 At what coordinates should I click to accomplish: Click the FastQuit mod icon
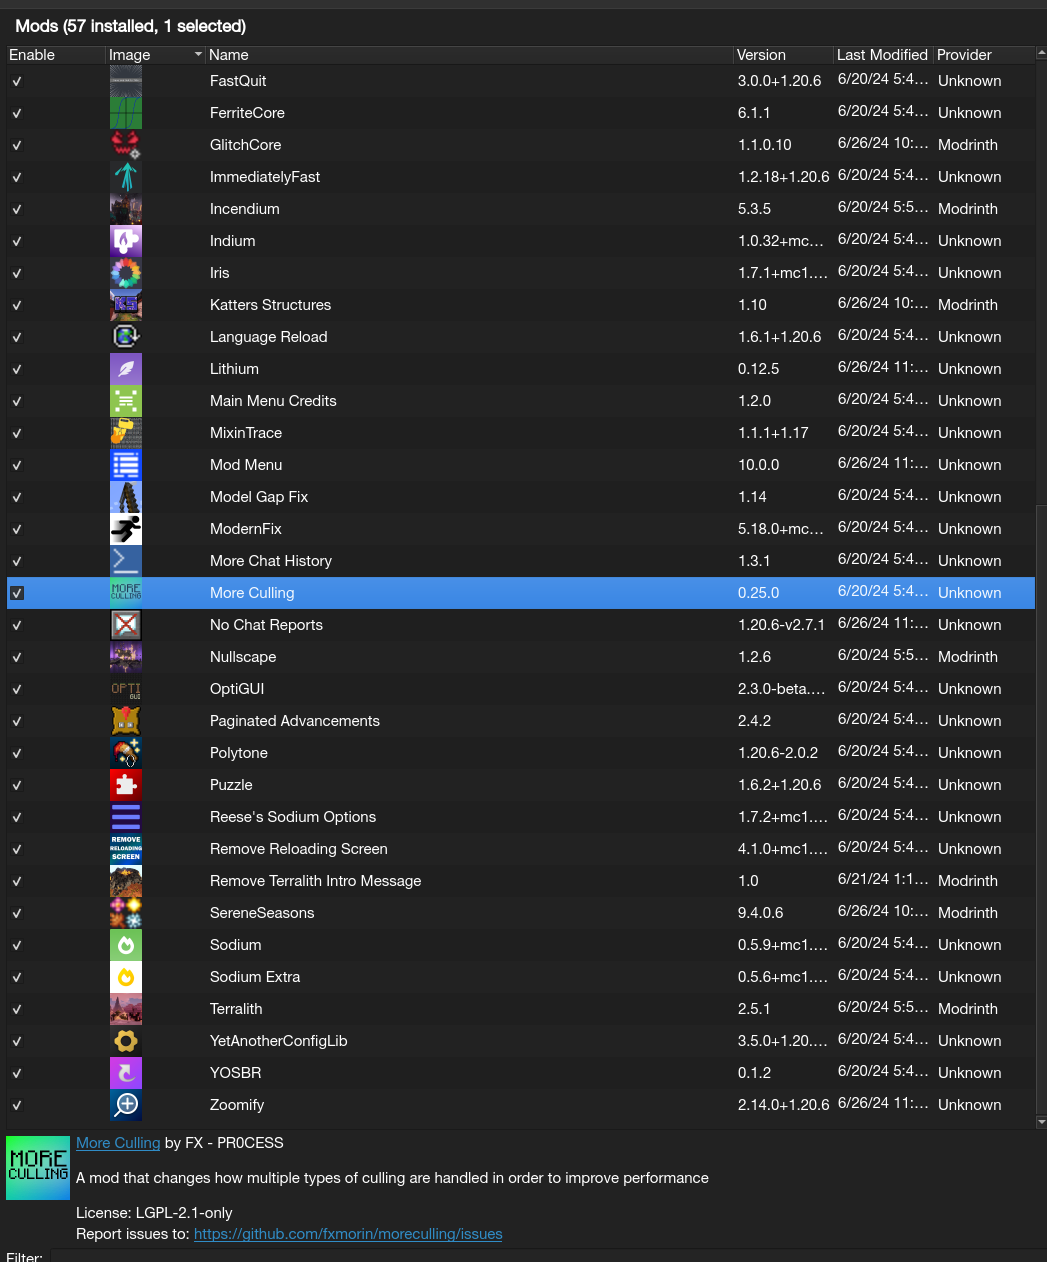pos(126,81)
